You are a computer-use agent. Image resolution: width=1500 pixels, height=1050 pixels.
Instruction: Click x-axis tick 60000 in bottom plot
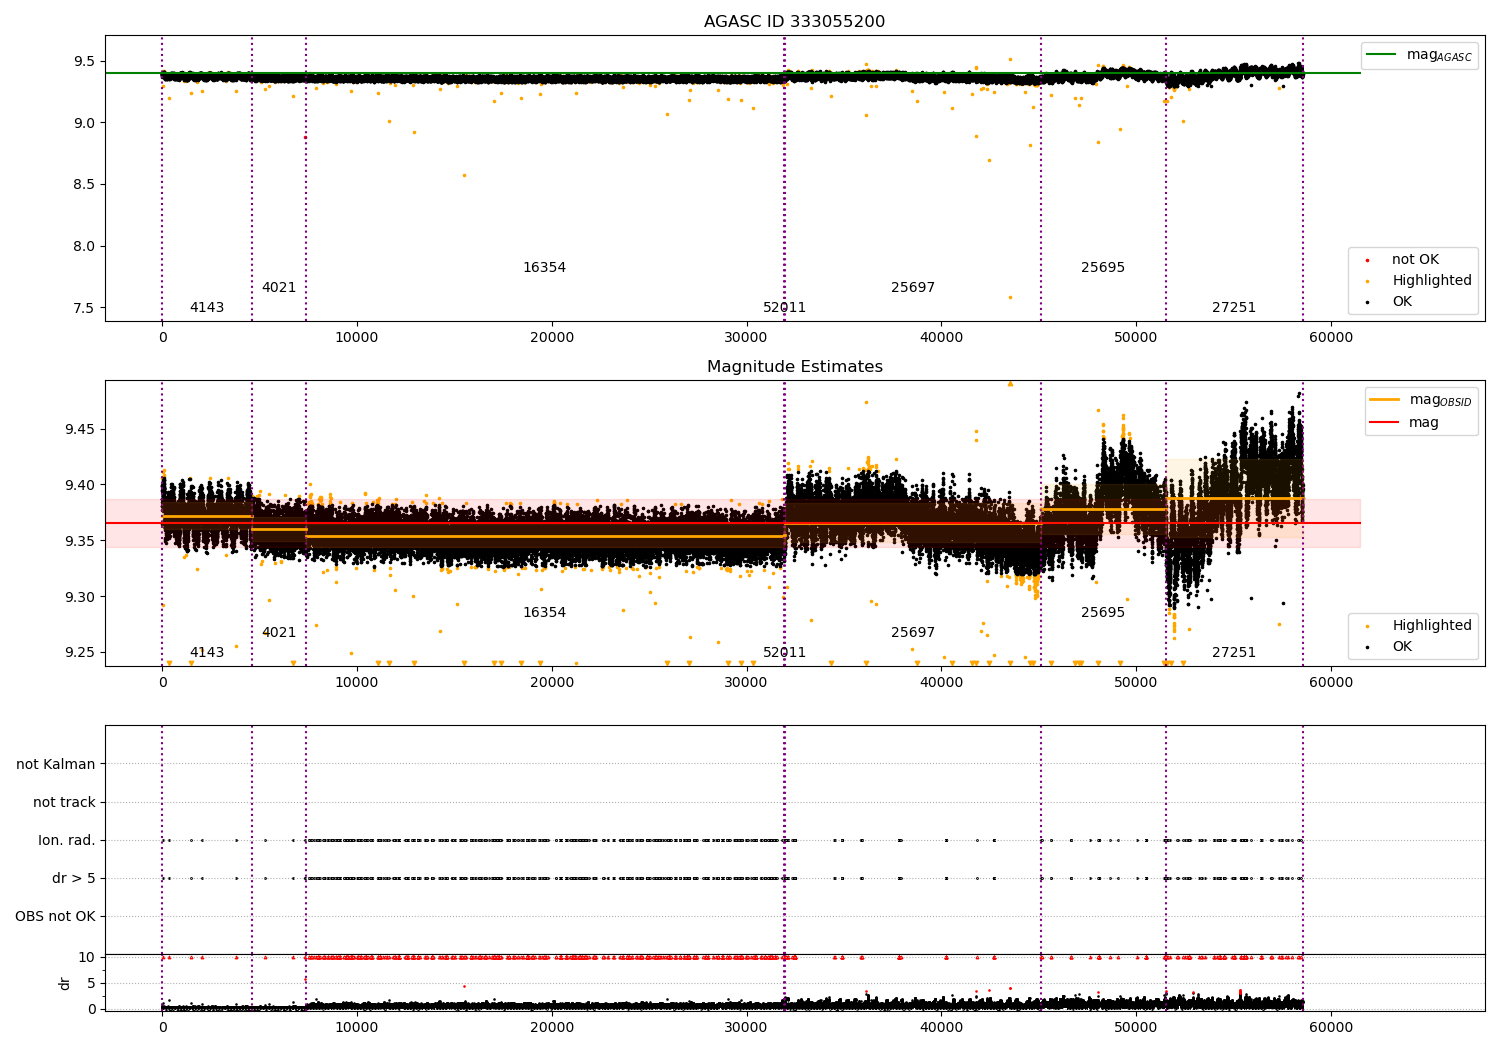pyautogui.click(x=1331, y=1027)
